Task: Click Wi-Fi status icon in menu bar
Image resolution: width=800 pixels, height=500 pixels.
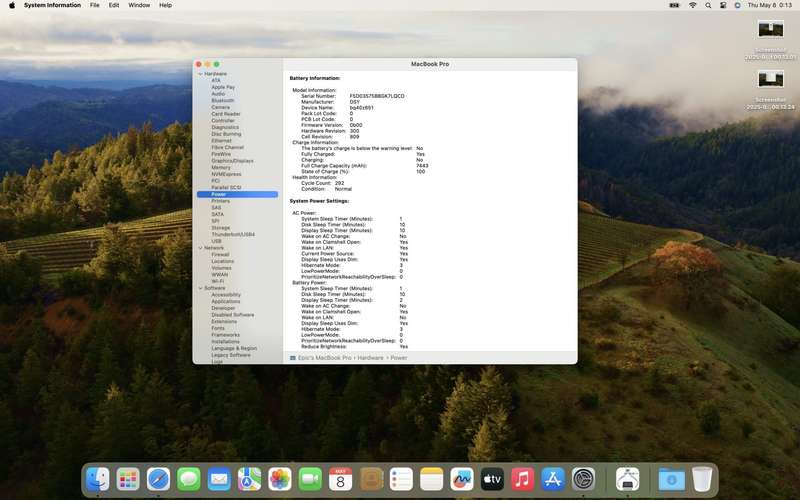Action: tap(692, 5)
